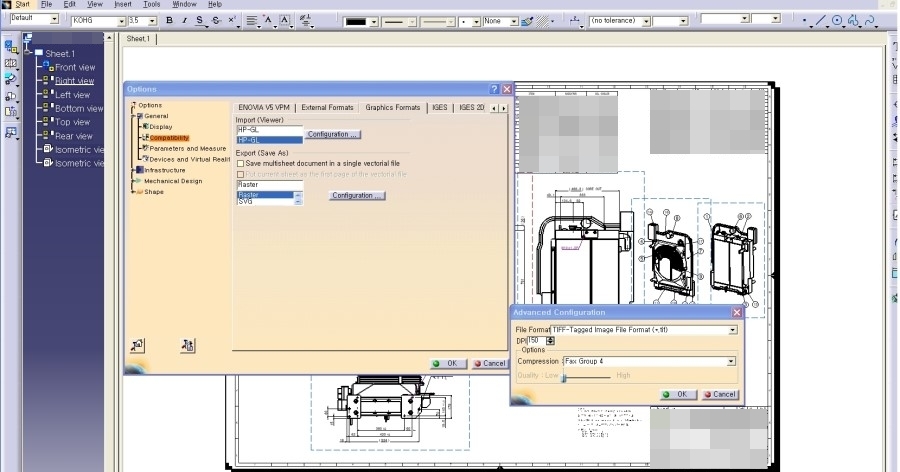
Task: Select SVG in export format list
Action: [245, 202]
